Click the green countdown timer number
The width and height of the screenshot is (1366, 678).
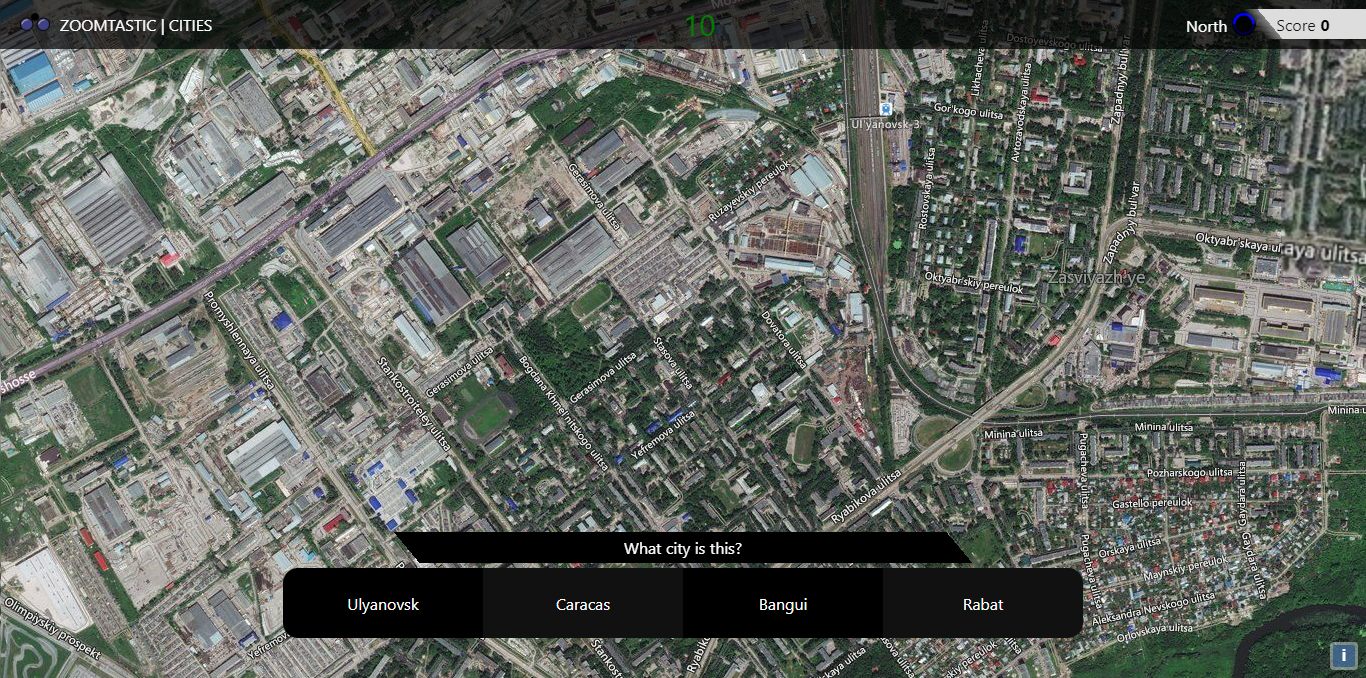tap(700, 26)
